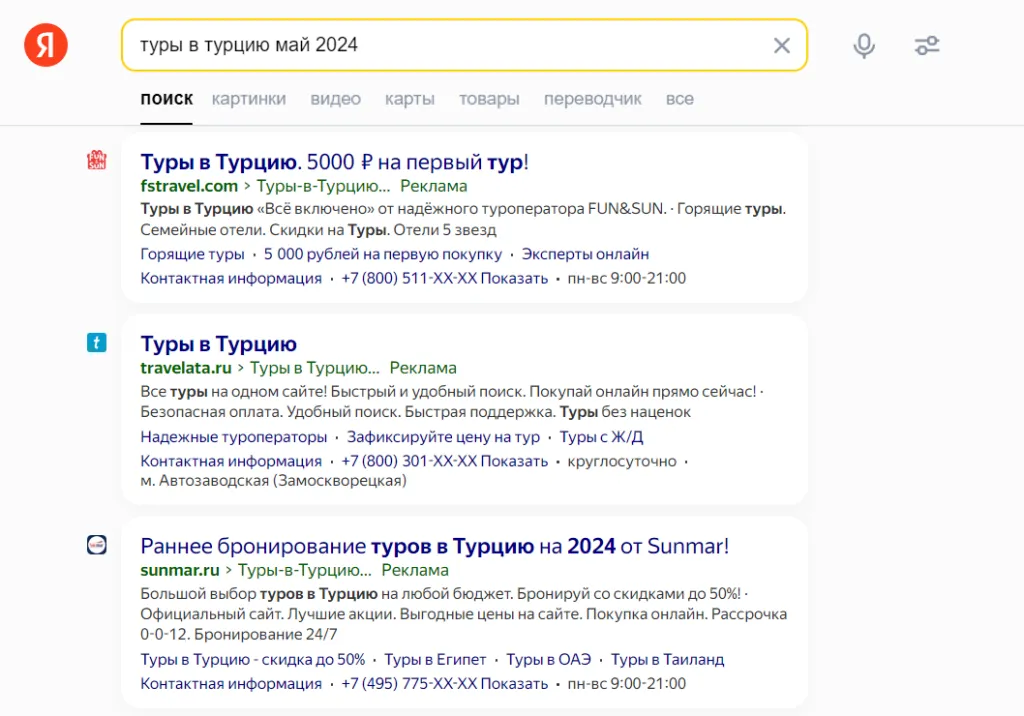Click the Travelata favicon icon

97,342
